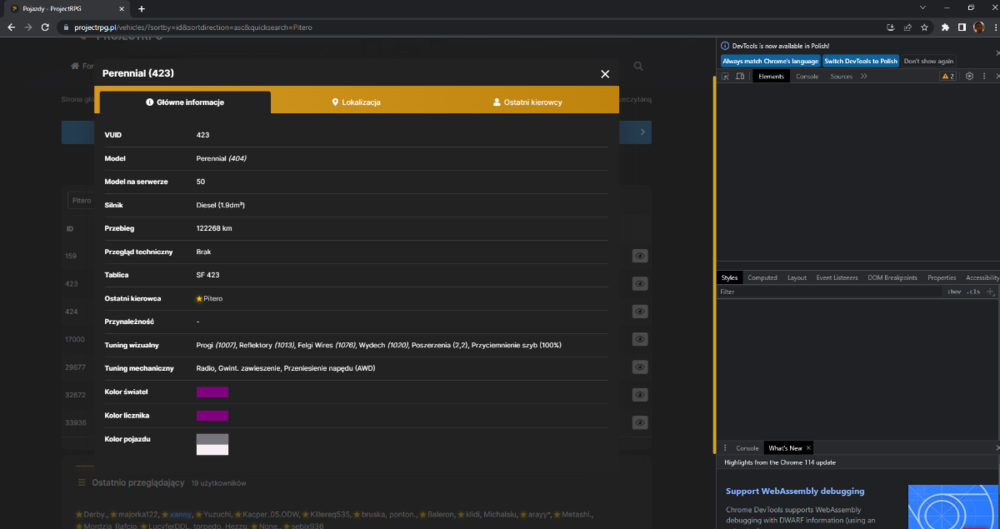Screen dimensions: 1000x529
Task: Show details via eye icon for 33936
Action: 640,422
